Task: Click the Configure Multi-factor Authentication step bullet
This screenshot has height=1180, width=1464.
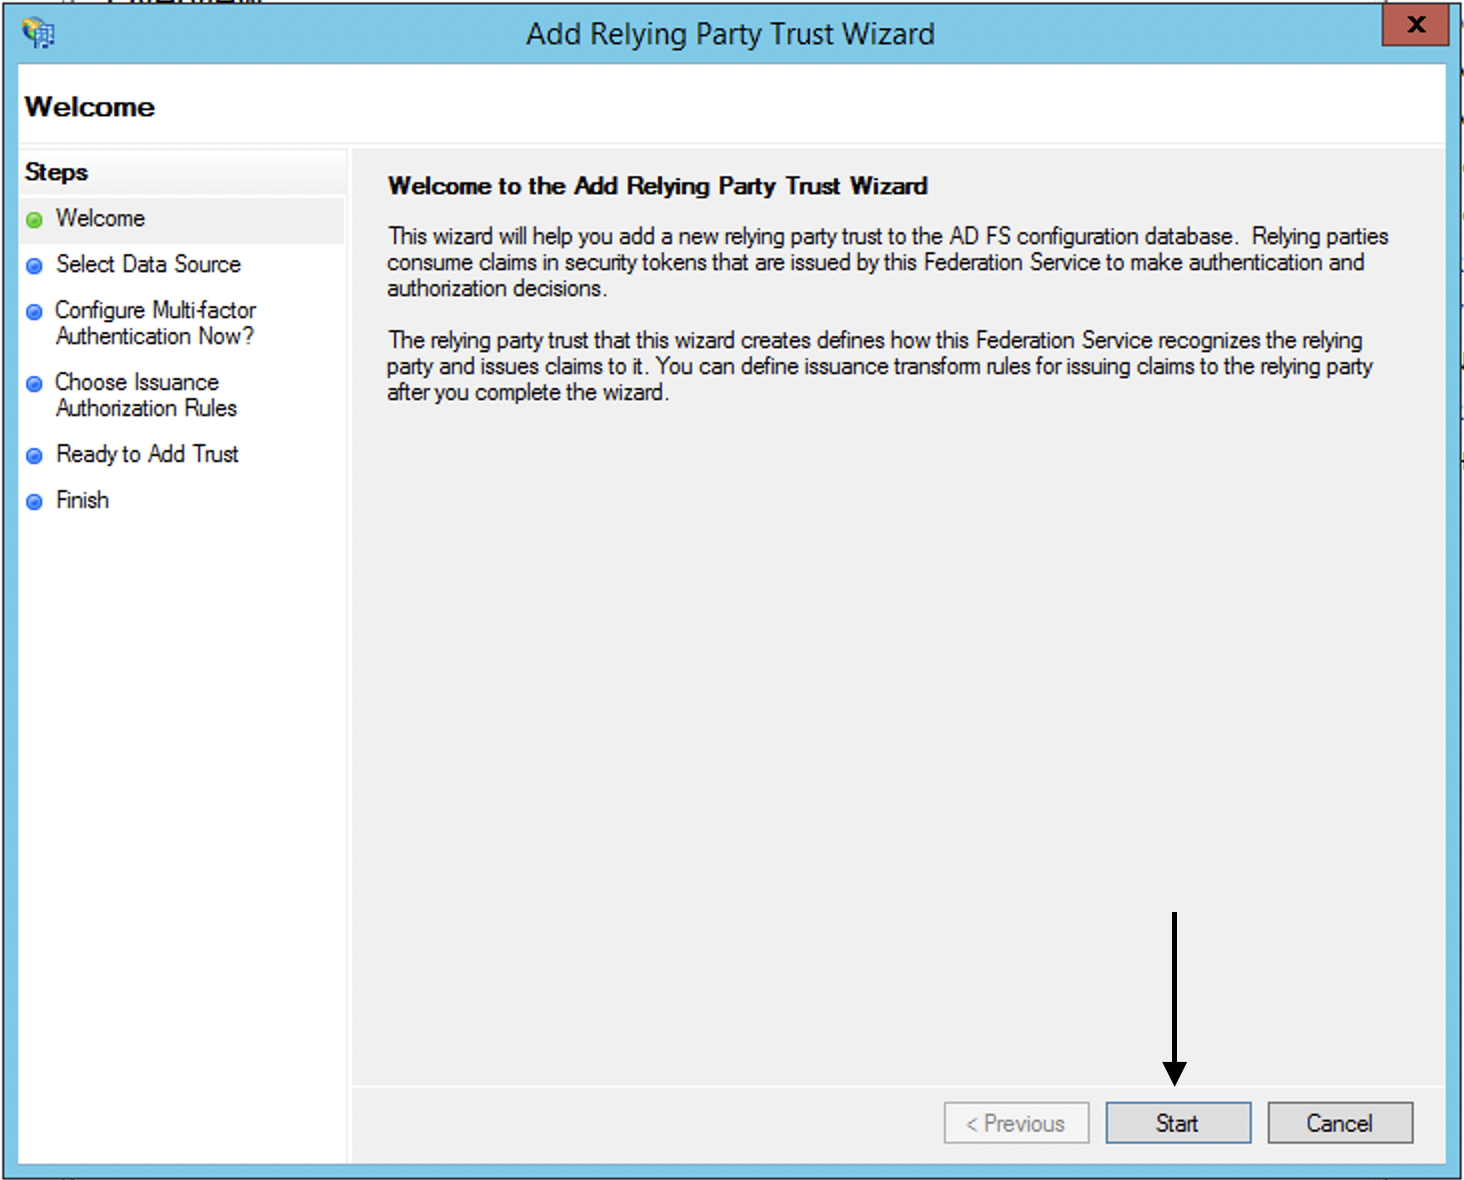Action: click(33, 311)
